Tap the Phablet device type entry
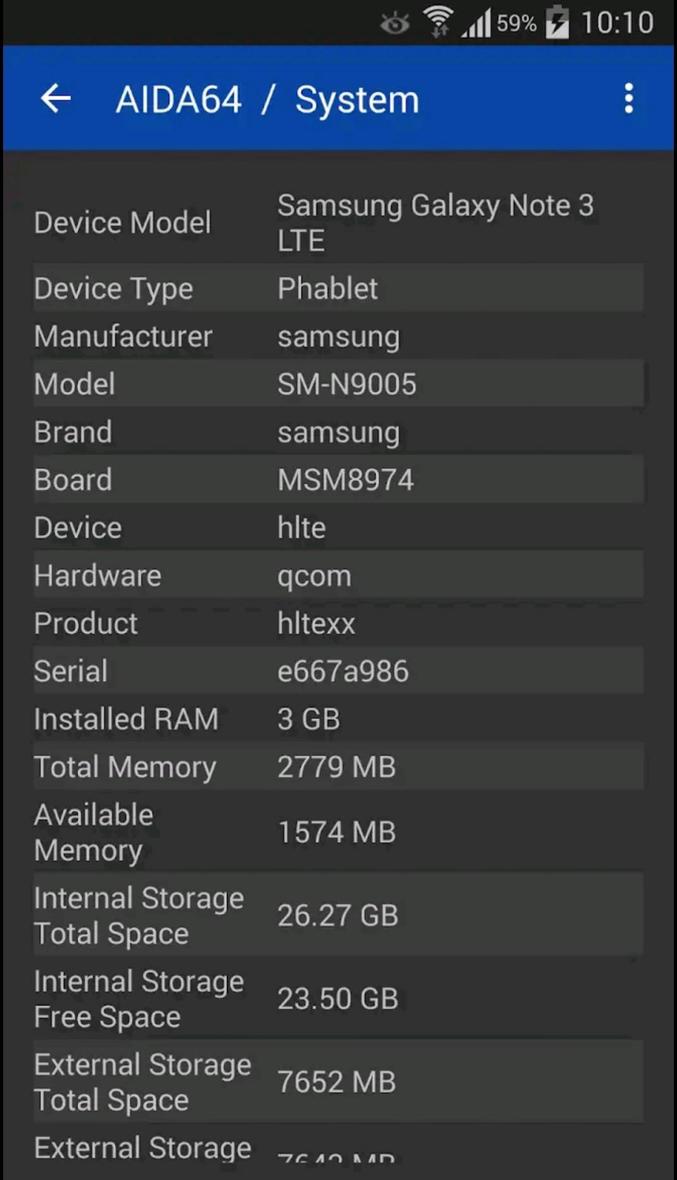The image size is (677, 1180). (338, 289)
